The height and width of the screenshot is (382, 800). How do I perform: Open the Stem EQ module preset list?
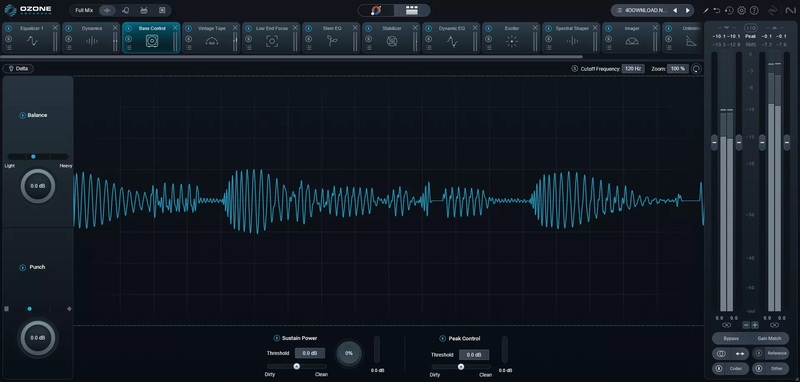pos(308,47)
